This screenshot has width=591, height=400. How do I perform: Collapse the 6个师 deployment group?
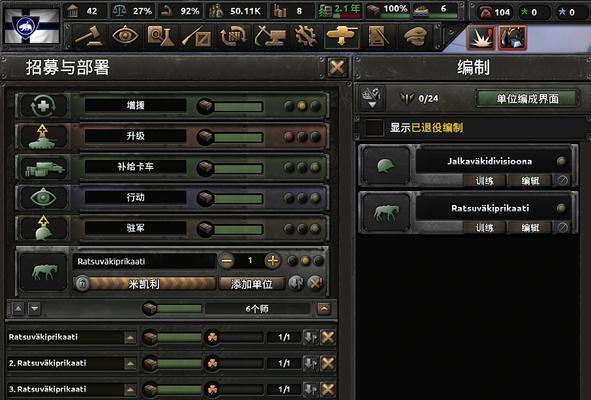(x=324, y=309)
